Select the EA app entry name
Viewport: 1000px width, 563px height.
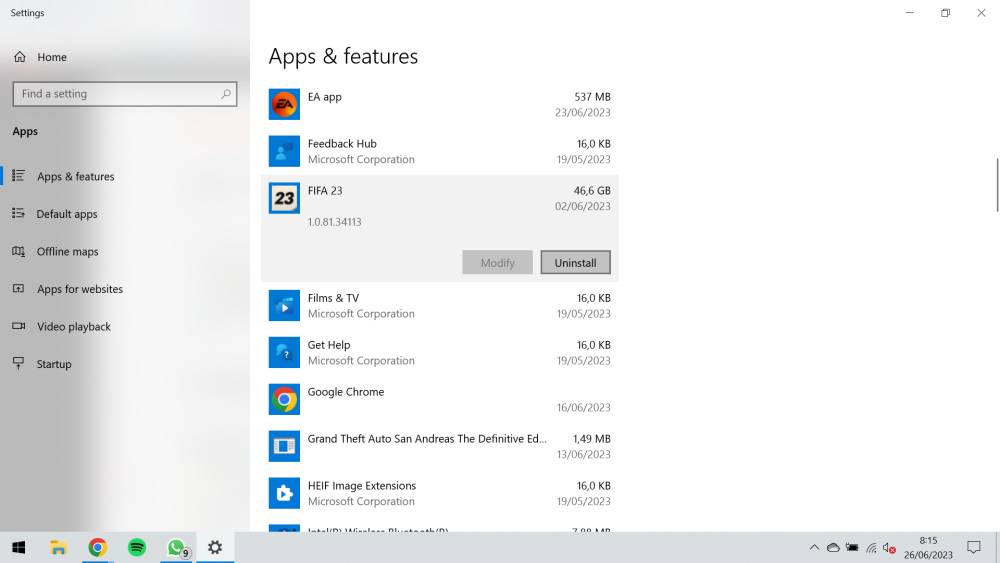pyautogui.click(x=325, y=97)
